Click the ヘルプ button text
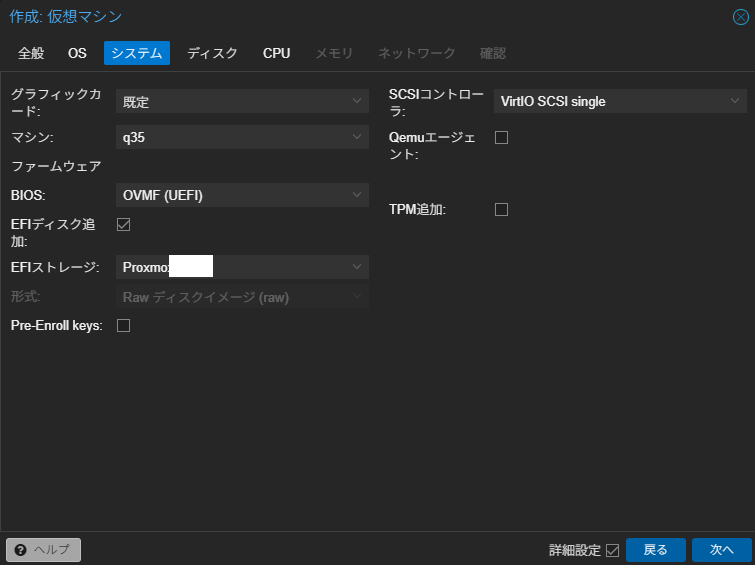 [52, 550]
